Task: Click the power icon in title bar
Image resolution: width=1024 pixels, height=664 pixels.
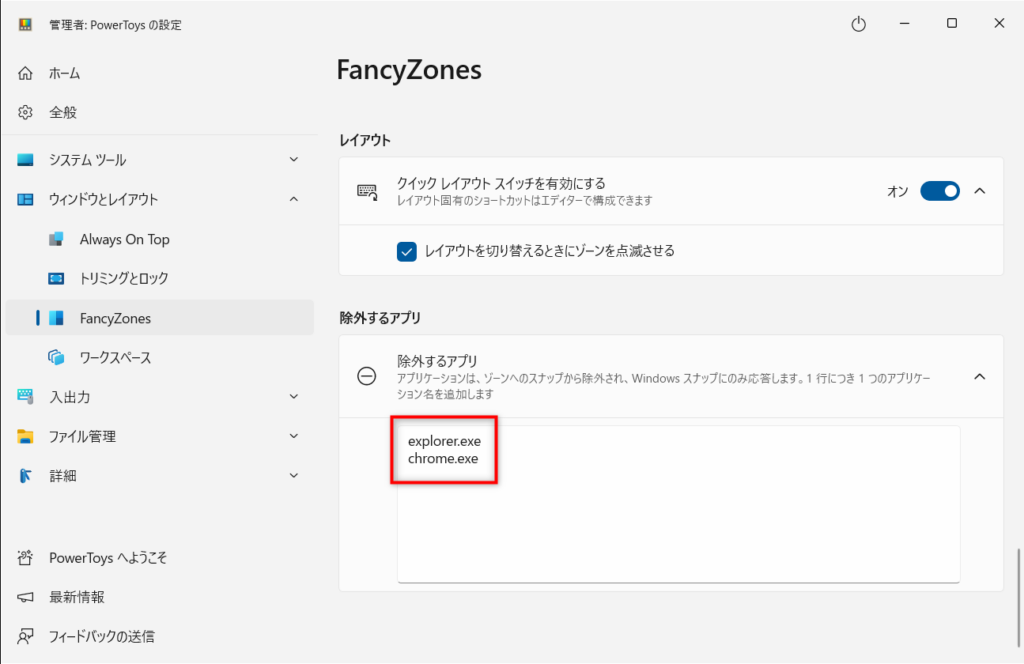Action: pos(858,24)
